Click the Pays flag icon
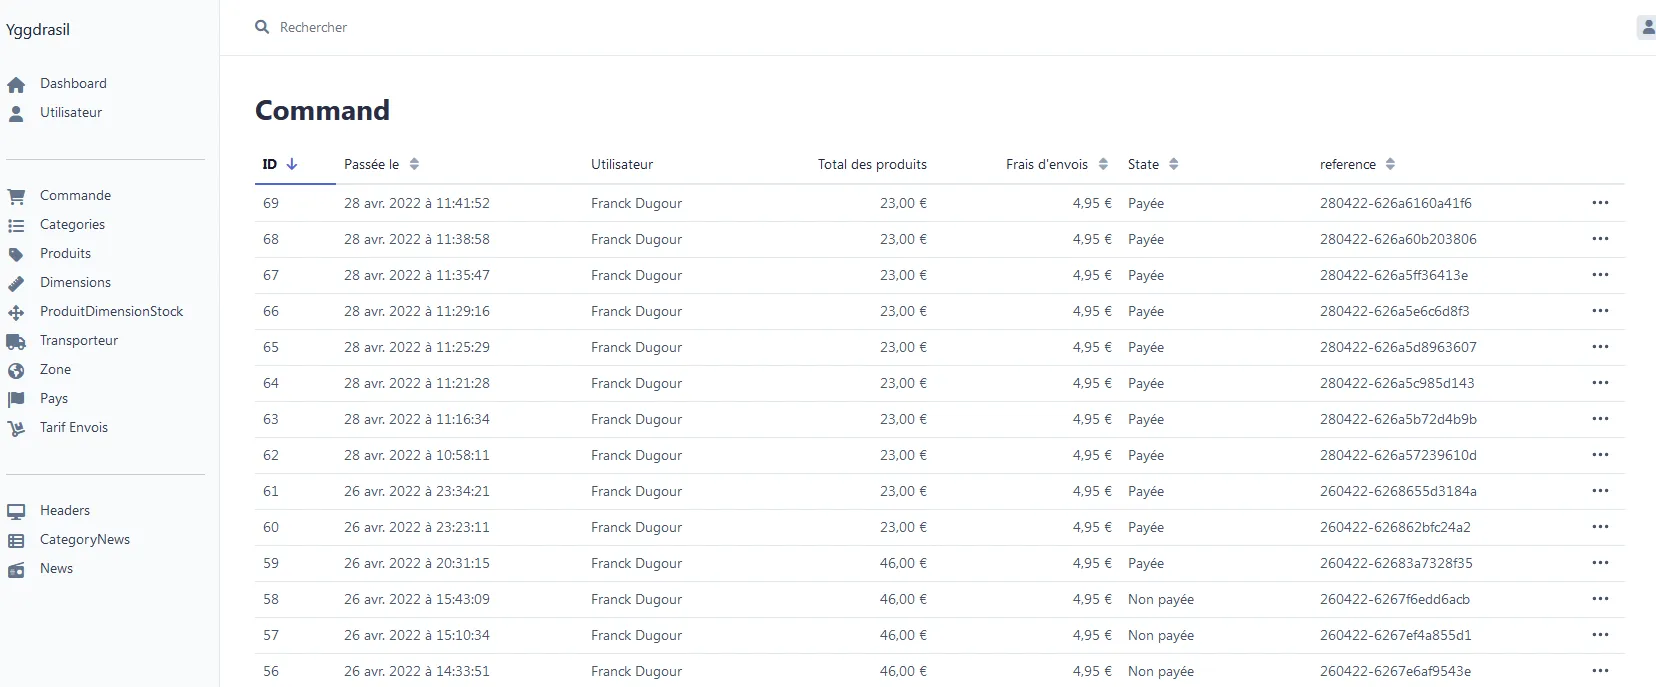1656x687 pixels. (16, 399)
